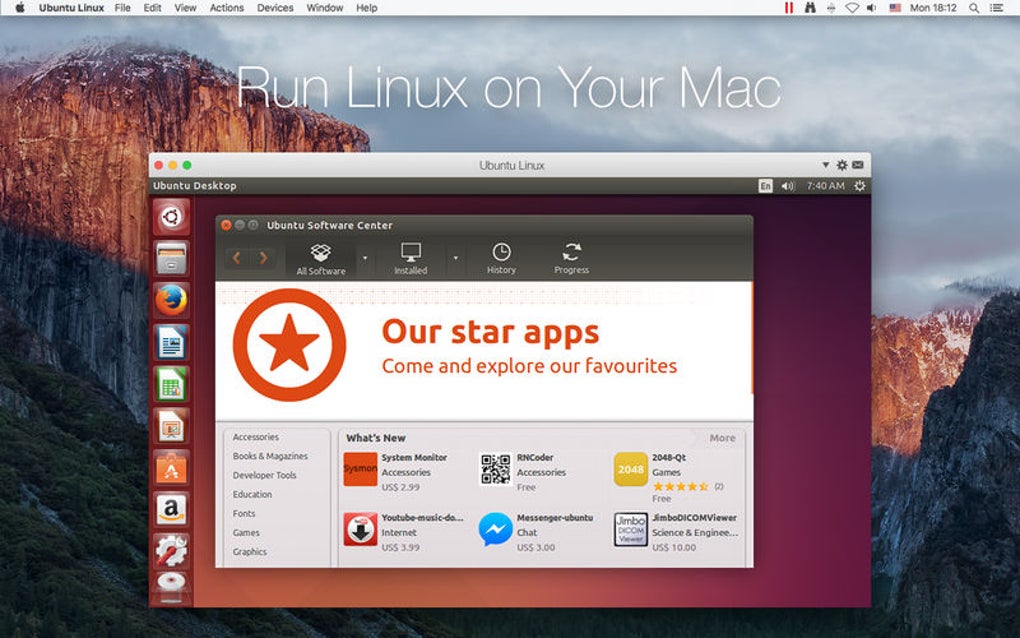This screenshot has height=638, width=1020.
Task: Open LibreOffice Impress in the launcher
Action: 171,426
